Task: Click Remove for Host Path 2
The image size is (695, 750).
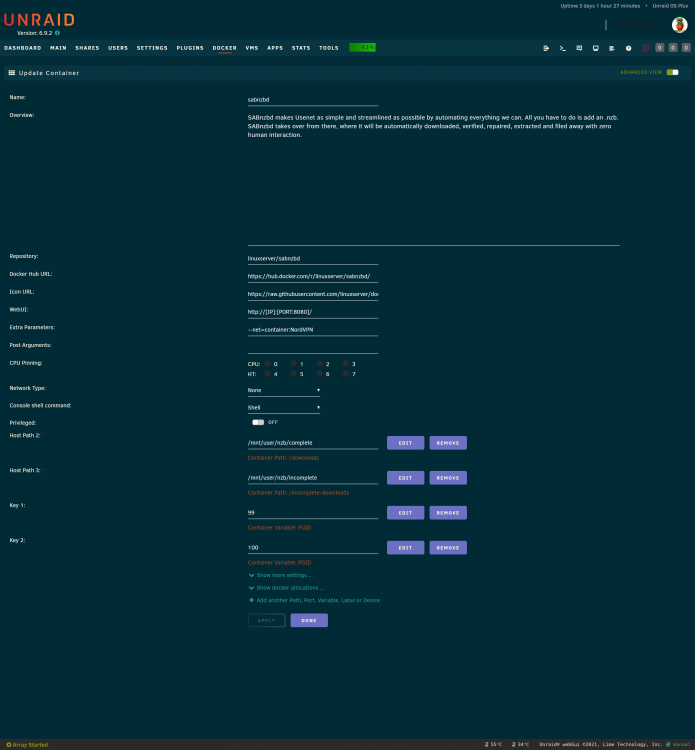Action: (x=448, y=443)
